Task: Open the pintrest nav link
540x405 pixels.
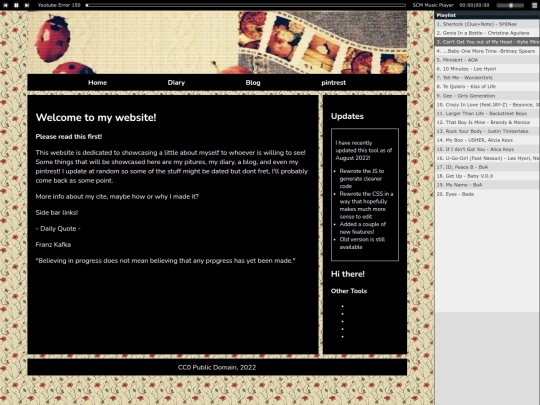Action: [x=334, y=83]
